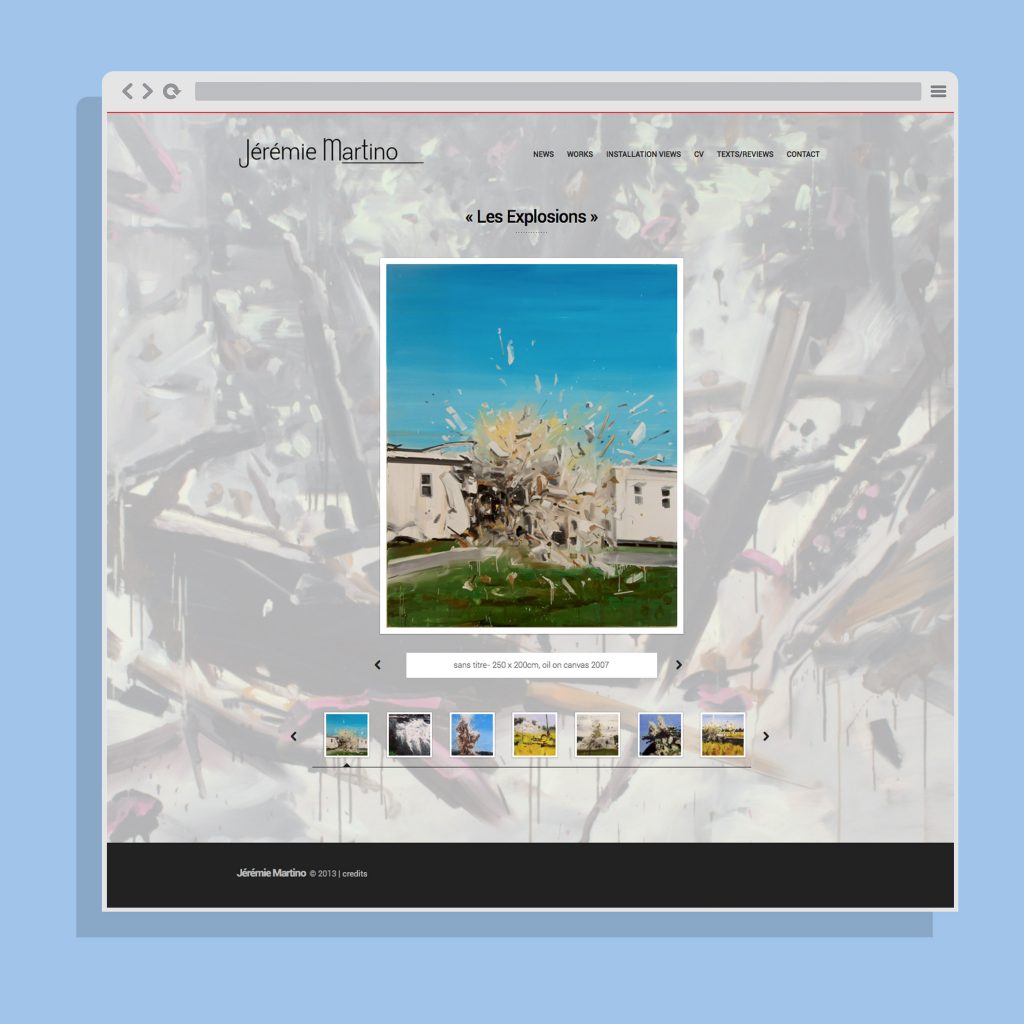Go to INSTALLATION VIEWS page

pyautogui.click(x=643, y=154)
